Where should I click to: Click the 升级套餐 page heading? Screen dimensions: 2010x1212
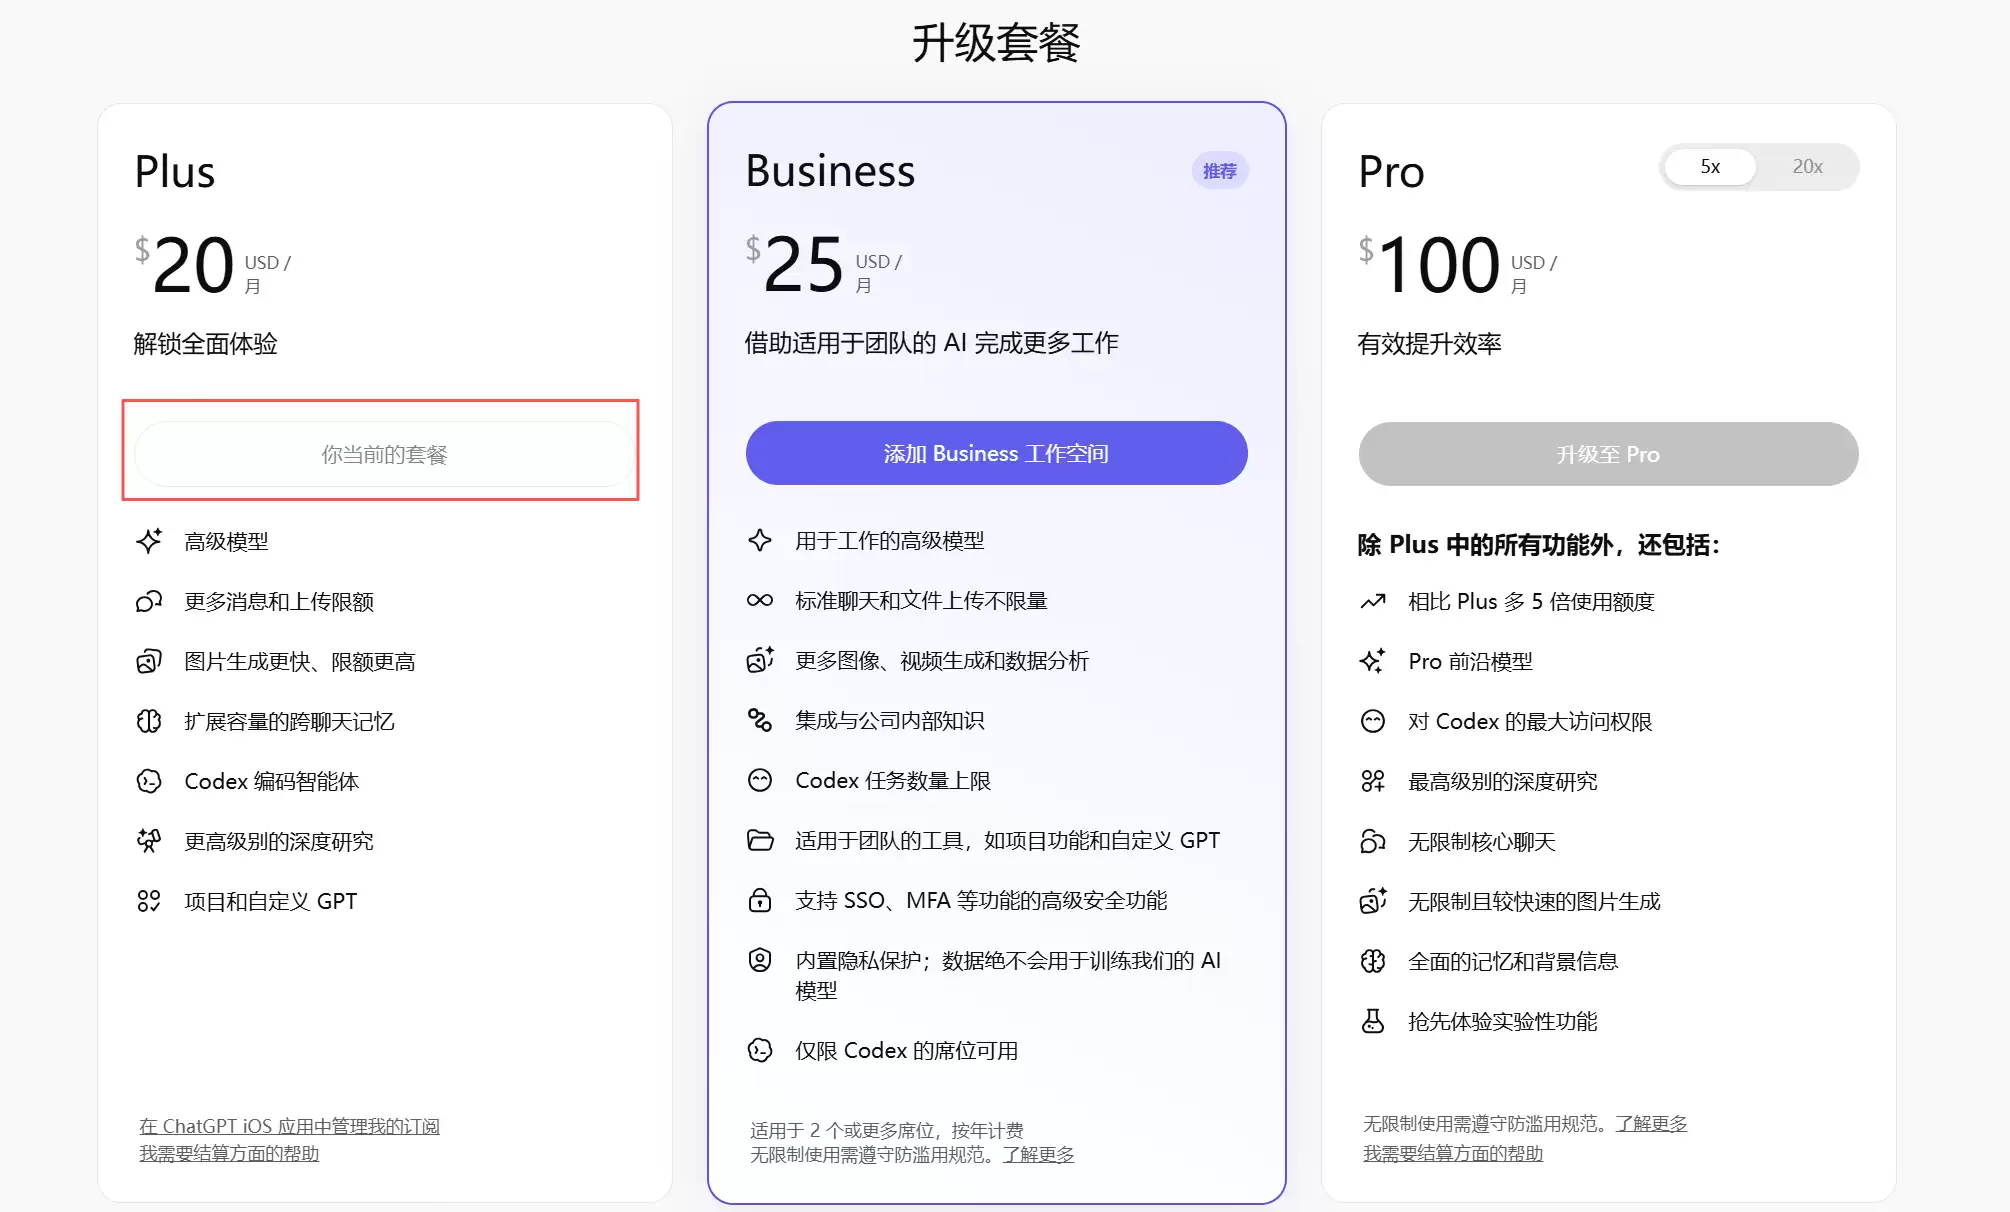[x=996, y=43]
